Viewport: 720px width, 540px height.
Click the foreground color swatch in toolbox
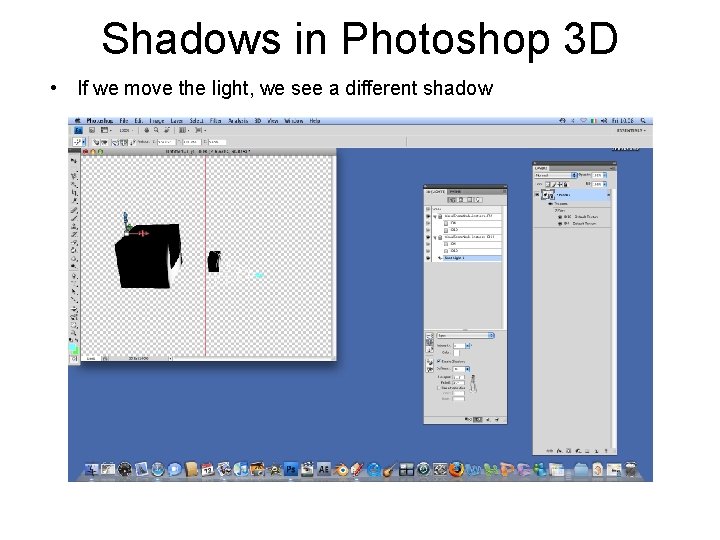click(73, 349)
